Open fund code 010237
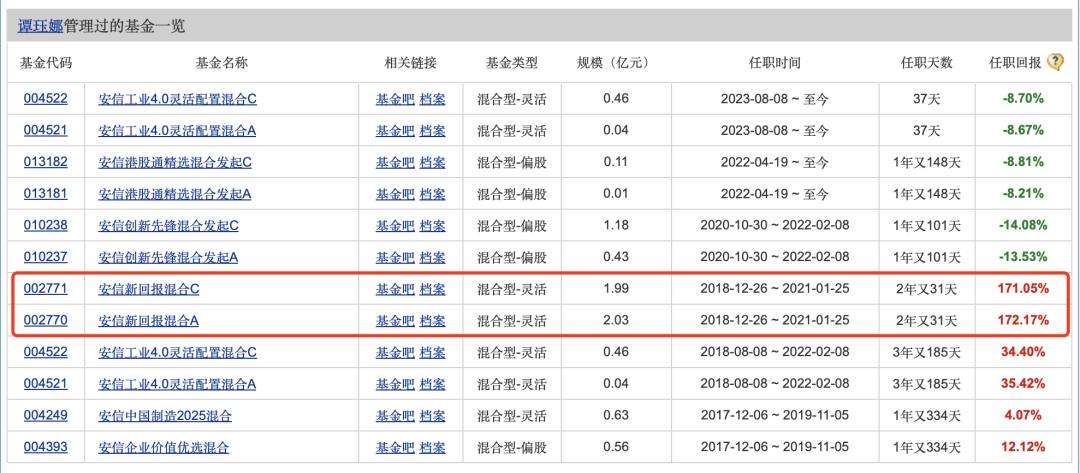Viewport: 1080px width, 473px height. 45,257
